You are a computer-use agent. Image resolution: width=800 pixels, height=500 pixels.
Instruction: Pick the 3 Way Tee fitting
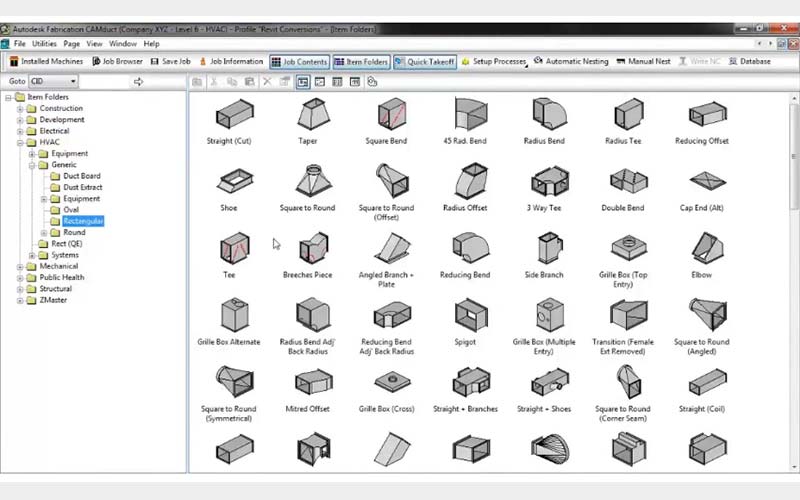tap(544, 182)
